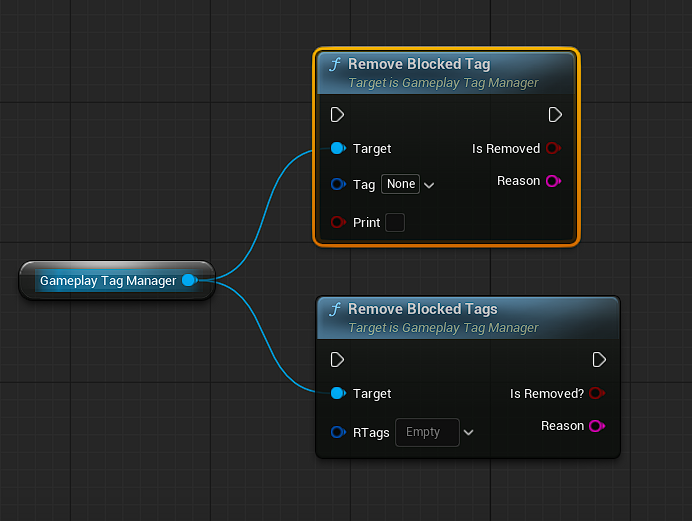Click the Is Removed boolean output pin

552,148
